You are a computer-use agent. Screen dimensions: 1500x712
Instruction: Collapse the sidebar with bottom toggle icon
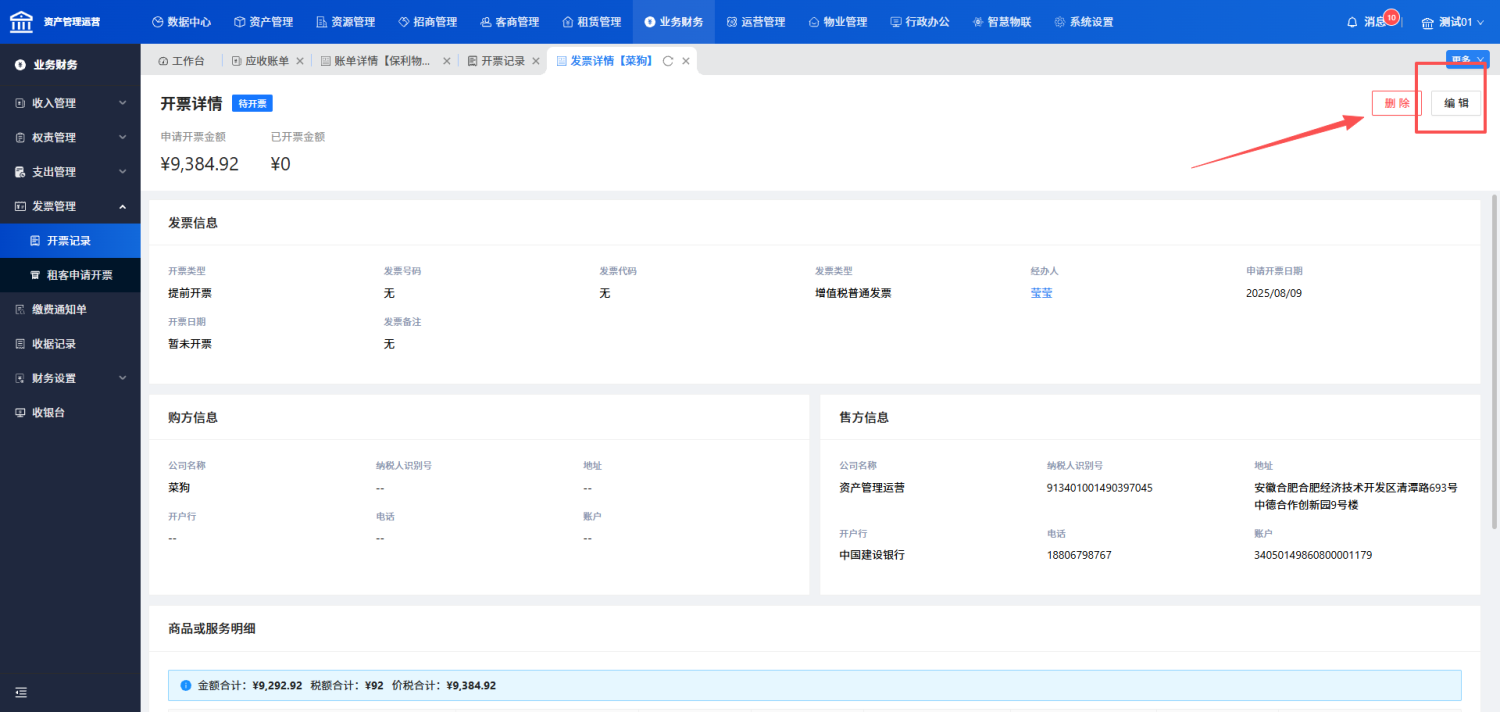coord(21,692)
